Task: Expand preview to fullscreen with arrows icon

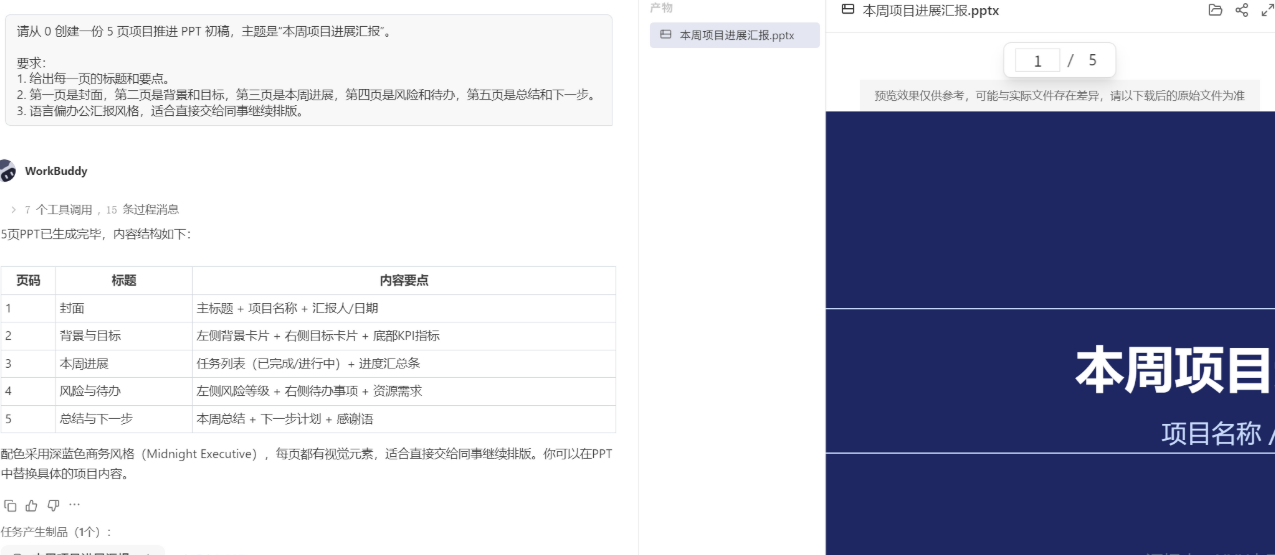Action: point(1267,10)
